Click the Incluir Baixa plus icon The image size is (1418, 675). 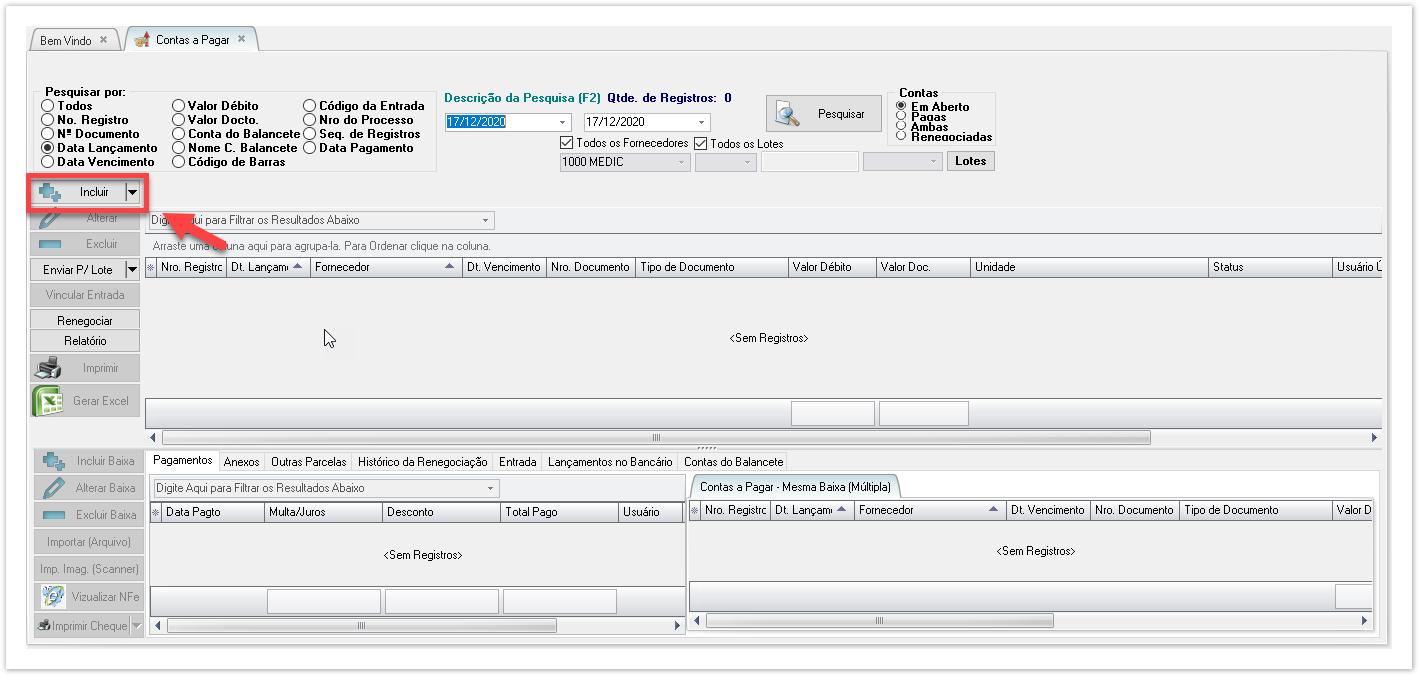[x=53, y=462]
